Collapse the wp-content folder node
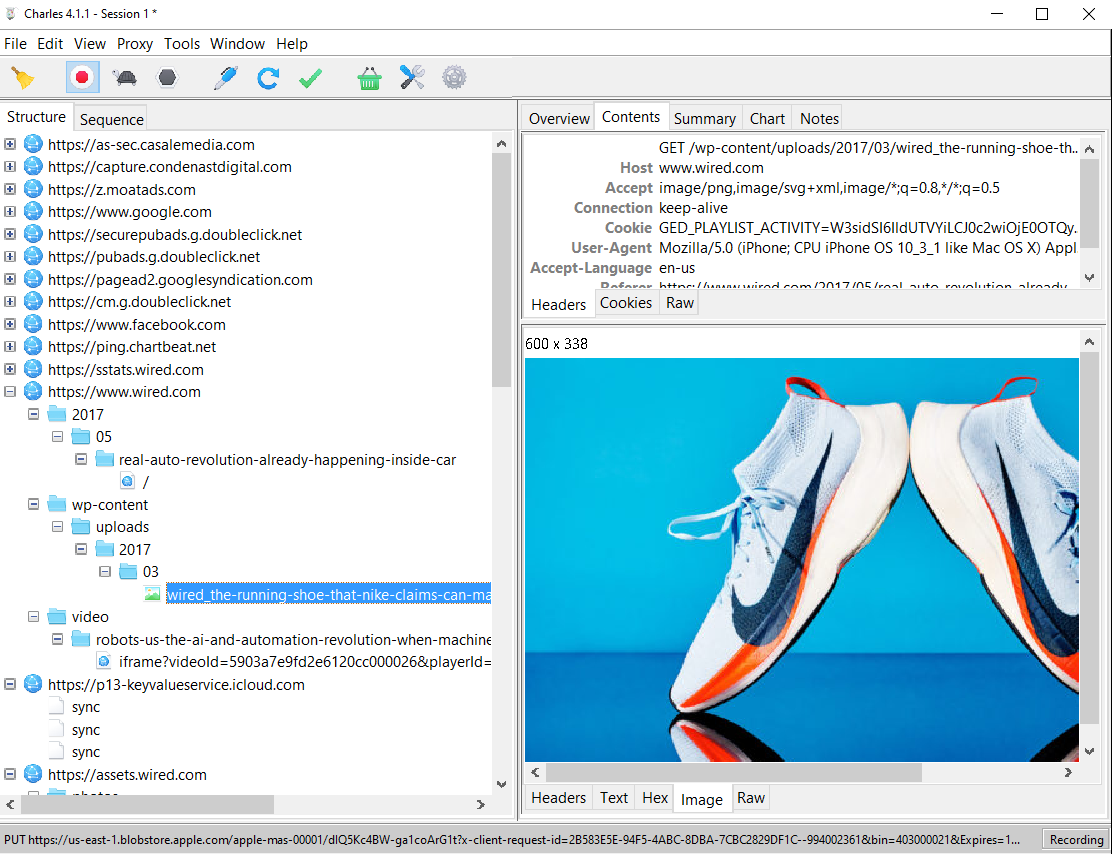This screenshot has height=854, width=1112. 33,504
